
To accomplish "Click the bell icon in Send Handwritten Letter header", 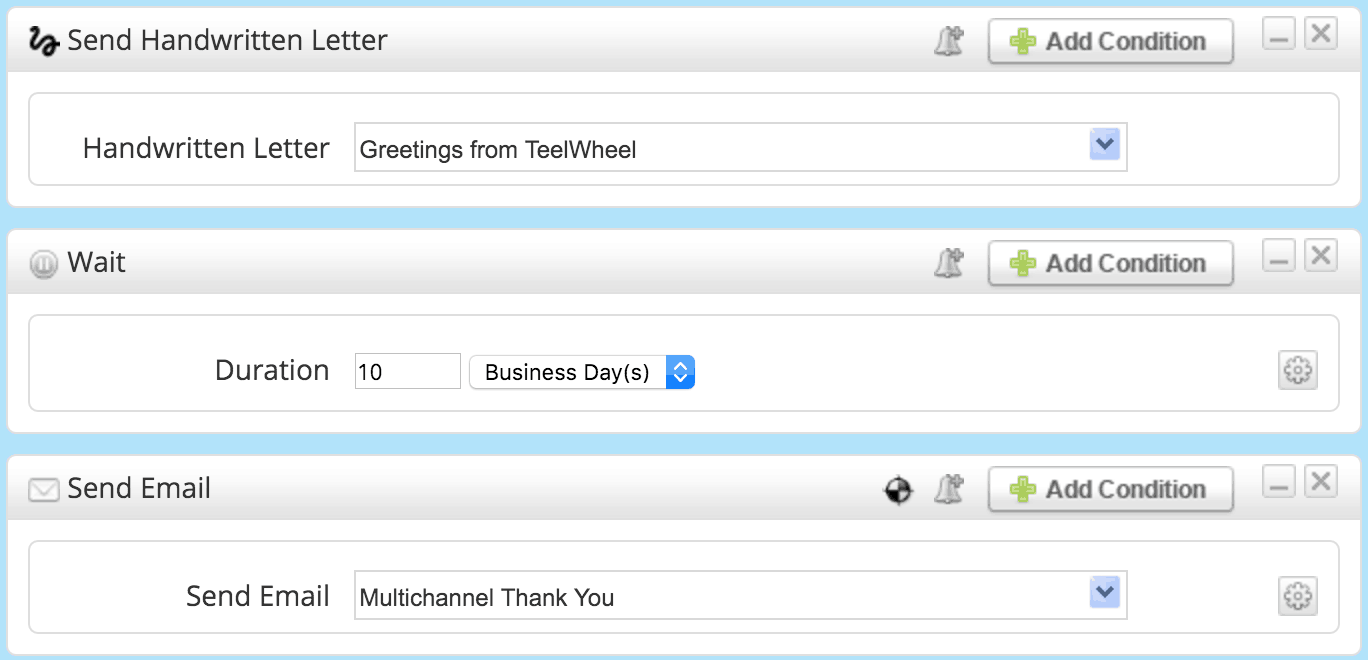I will coord(948,41).
